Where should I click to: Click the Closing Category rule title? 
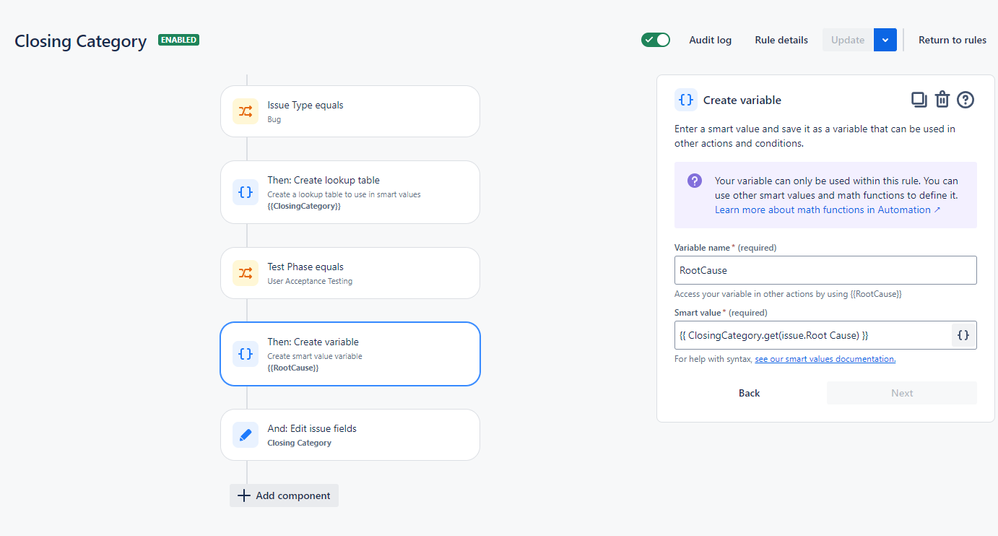(x=80, y=41)
